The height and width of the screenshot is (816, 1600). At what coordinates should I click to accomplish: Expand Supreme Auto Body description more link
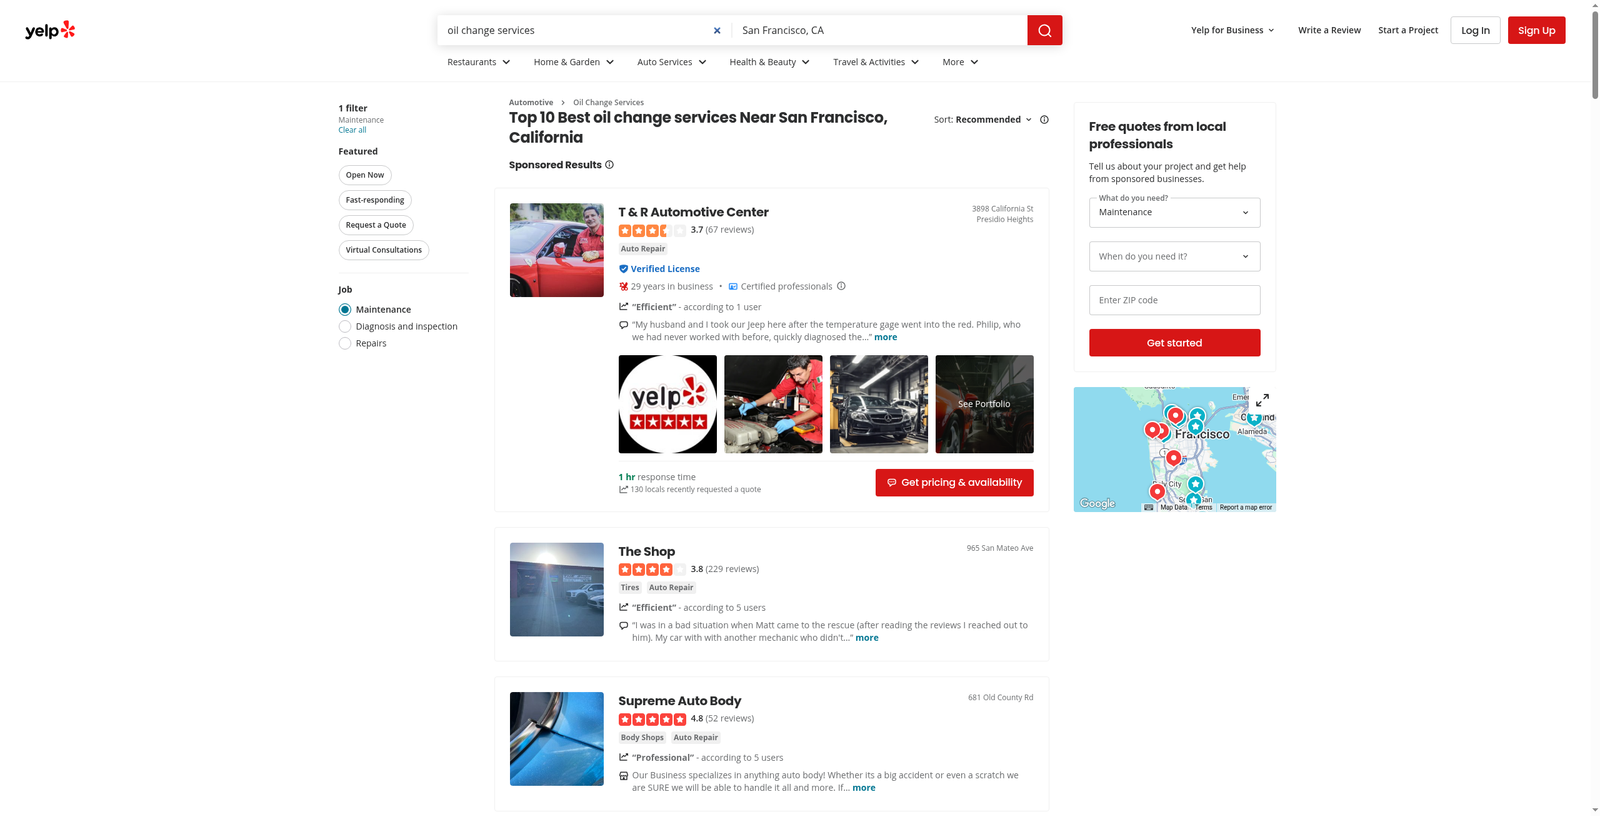coord(864,787)
